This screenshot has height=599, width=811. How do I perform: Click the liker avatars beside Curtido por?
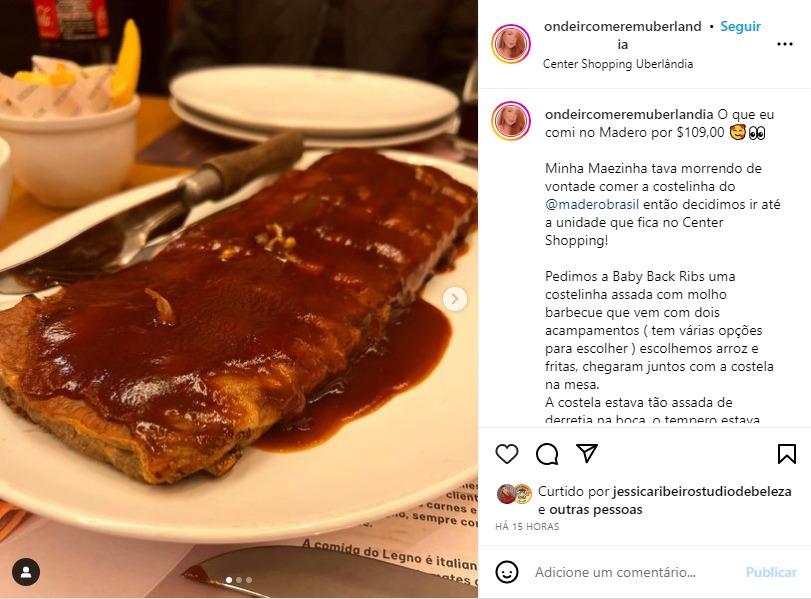tap(515, 494)
